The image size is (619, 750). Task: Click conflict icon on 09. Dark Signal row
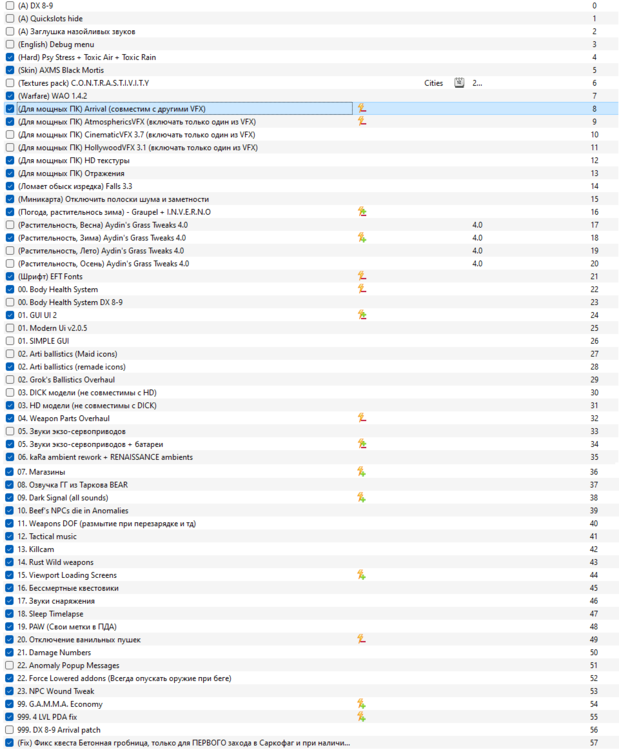(362, 498)
